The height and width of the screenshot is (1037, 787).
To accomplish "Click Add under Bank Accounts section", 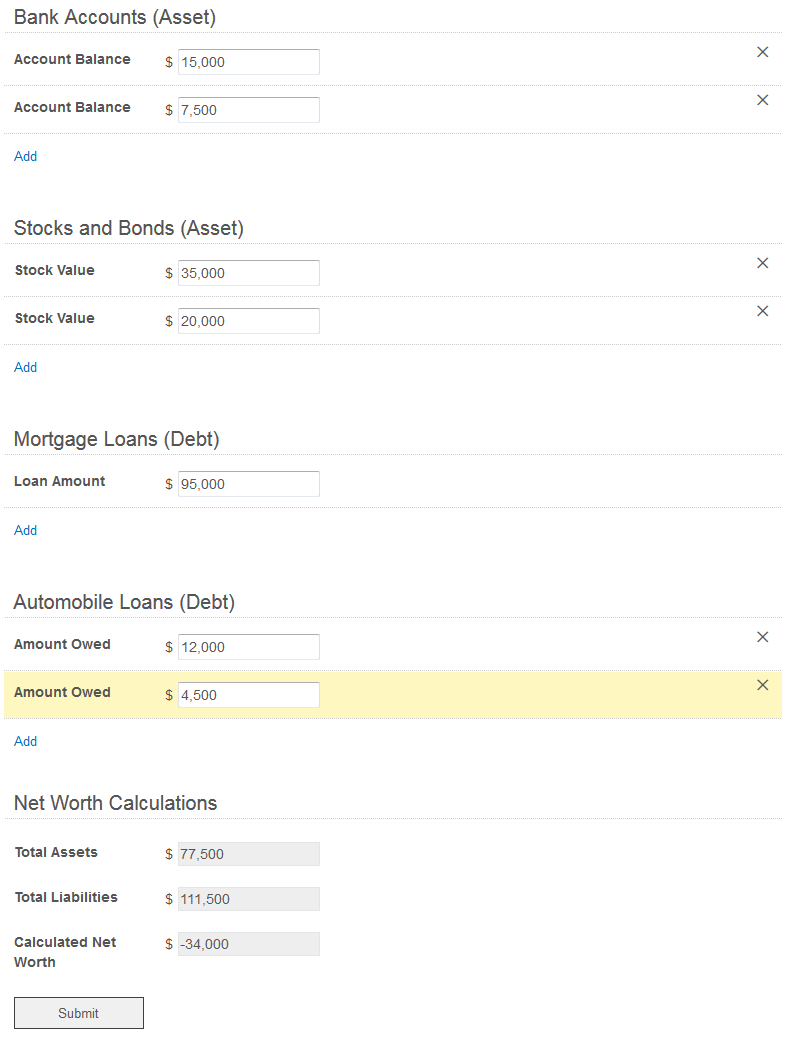I will (25, 156).
